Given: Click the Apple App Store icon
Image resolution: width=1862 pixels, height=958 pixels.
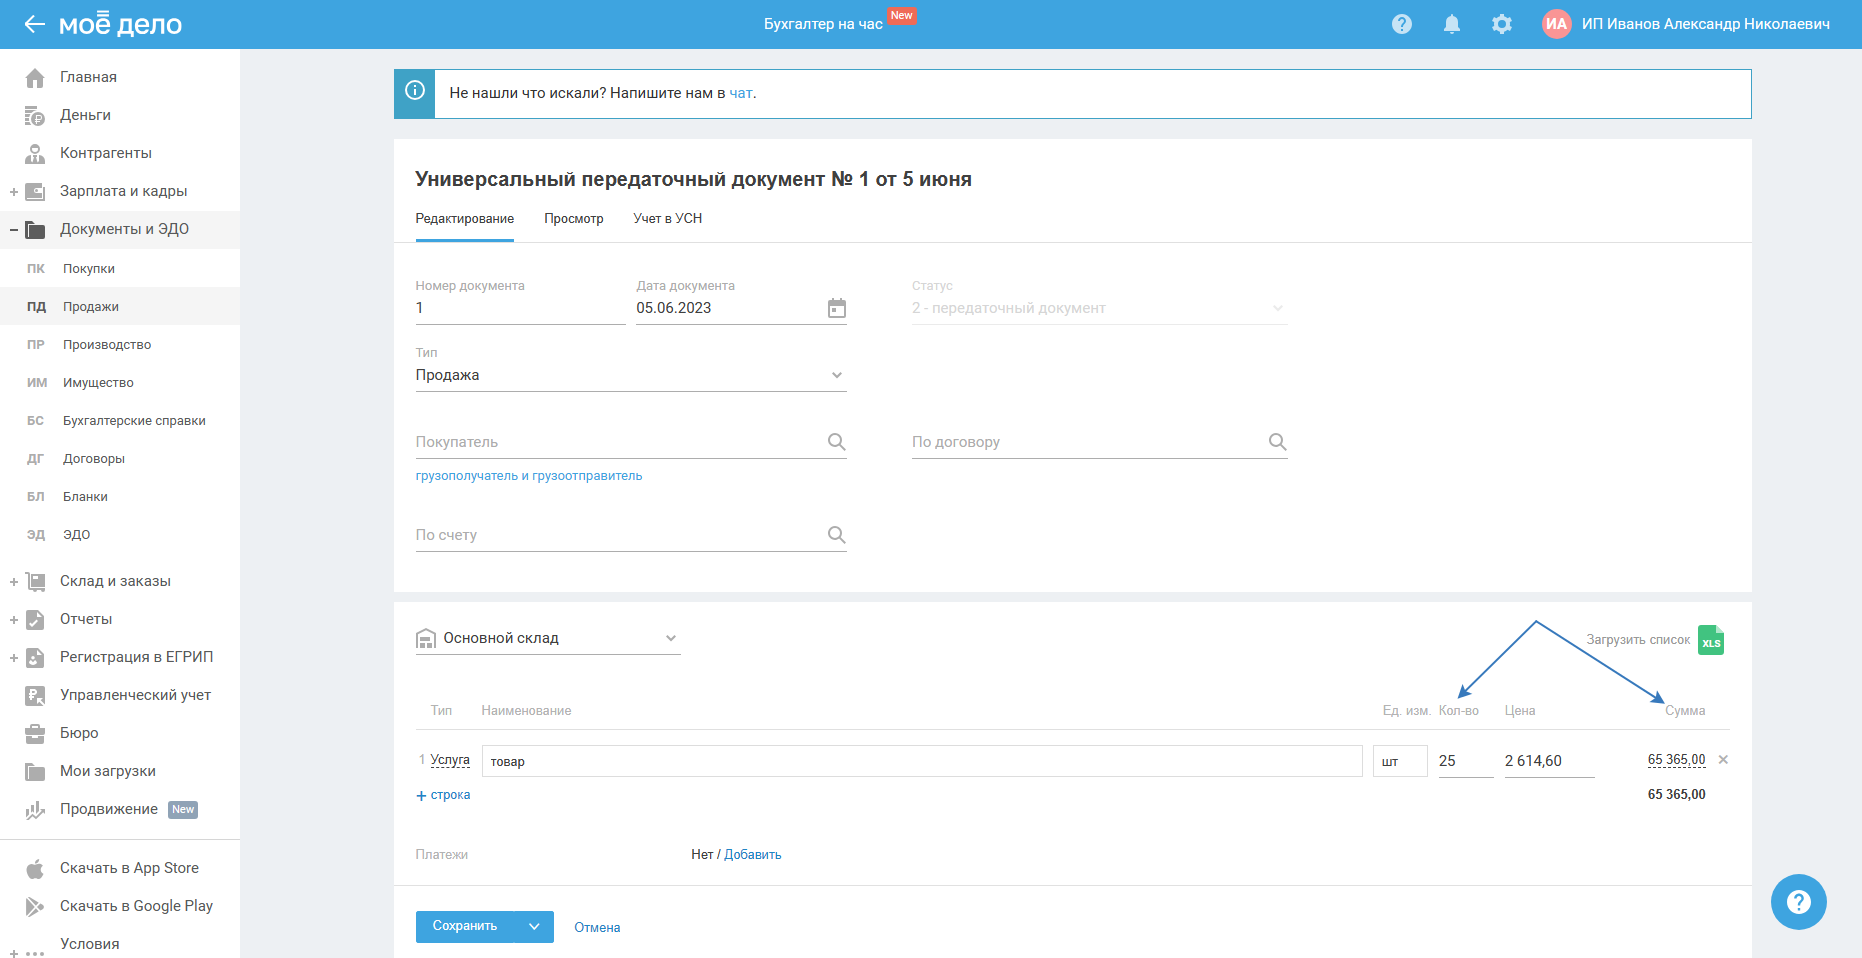Looking at the screenshot, I should click(35, 868).
